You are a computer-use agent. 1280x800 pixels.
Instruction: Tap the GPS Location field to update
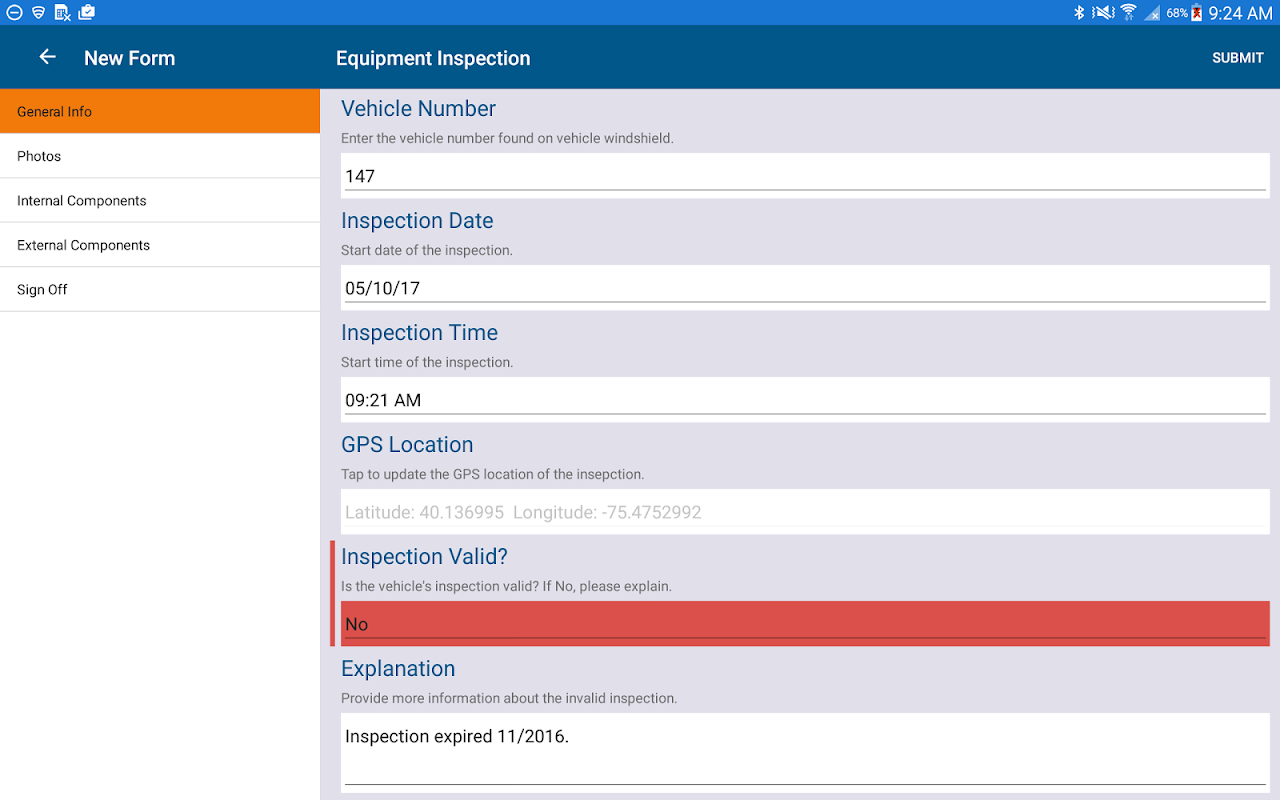(x=805, y=512)
